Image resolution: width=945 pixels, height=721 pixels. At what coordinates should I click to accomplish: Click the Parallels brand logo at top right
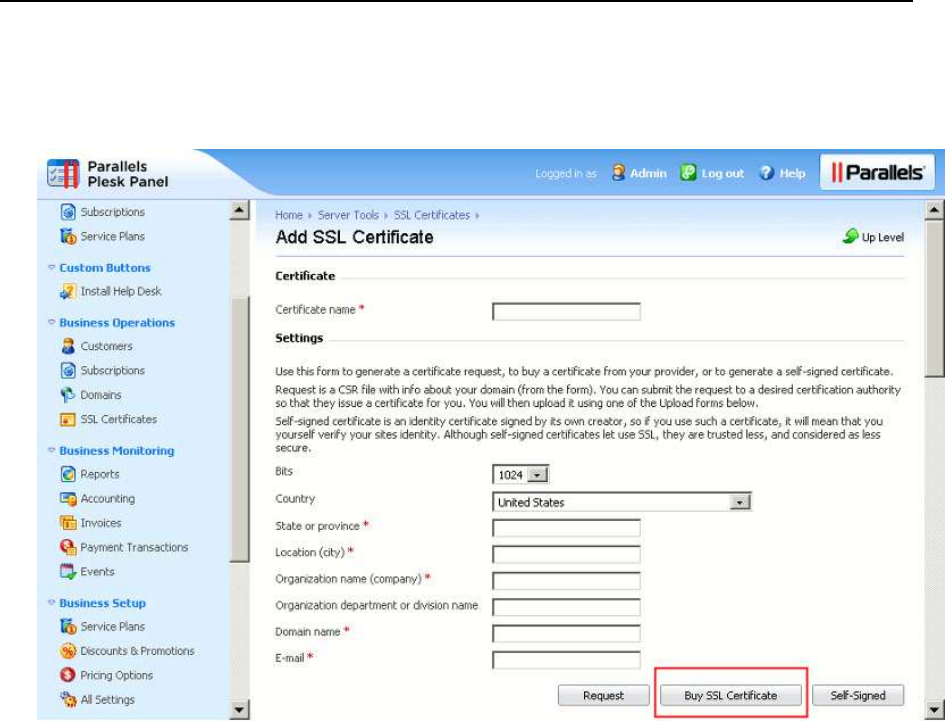click(x=878, y=173)
